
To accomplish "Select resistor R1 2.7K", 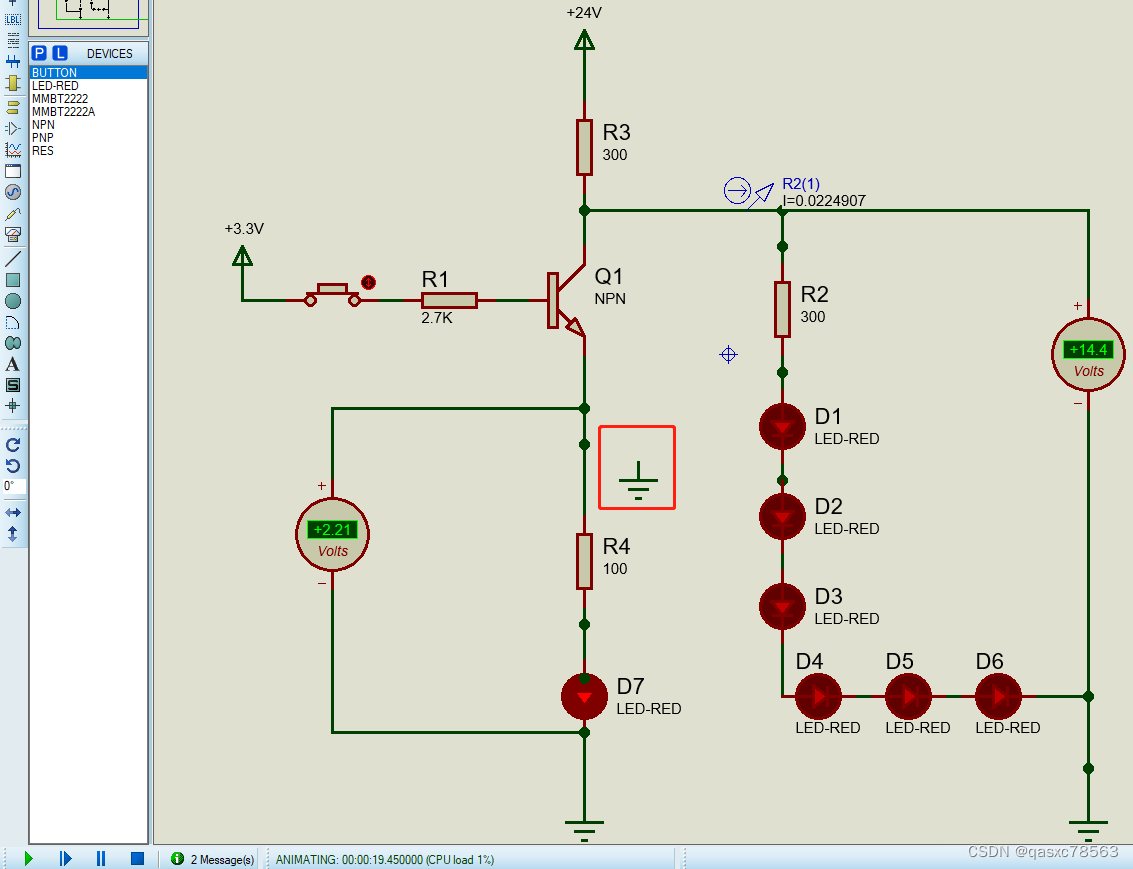I will click(x=449, y=300).
